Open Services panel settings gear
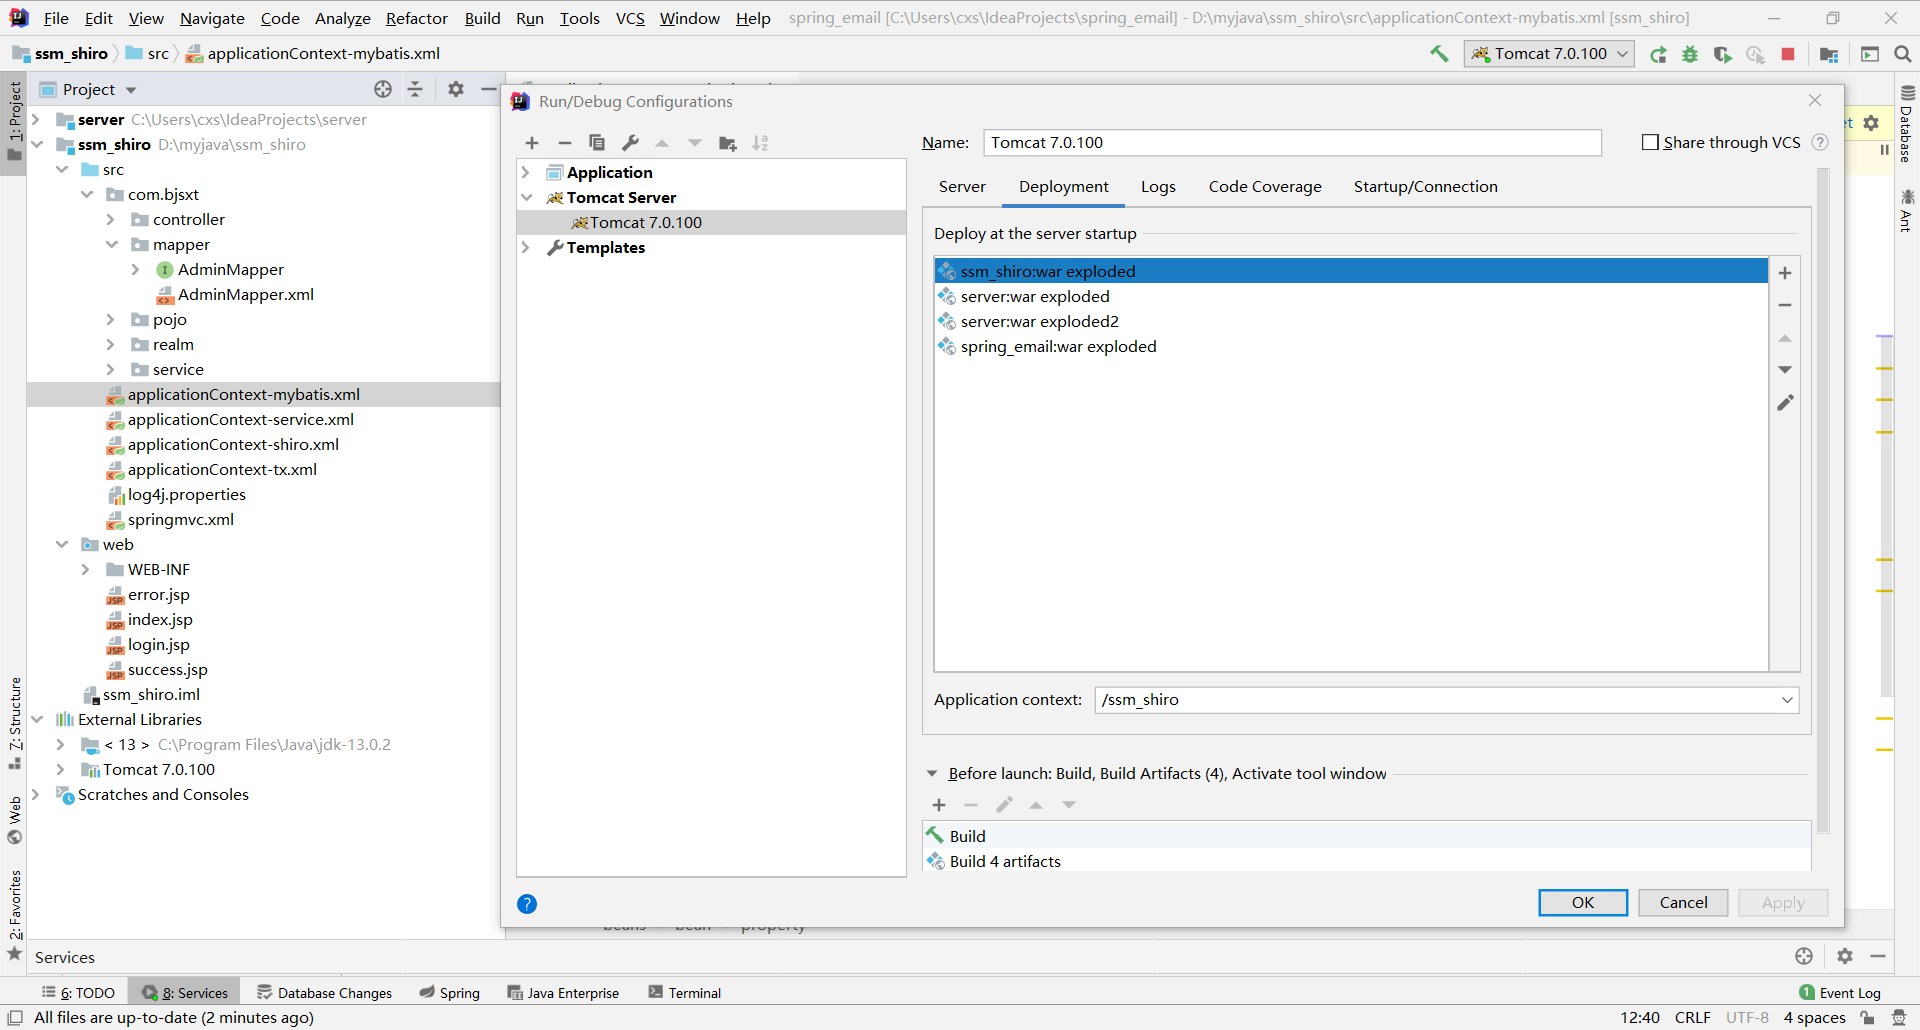1920x1030 pixels. point(1845,956)
